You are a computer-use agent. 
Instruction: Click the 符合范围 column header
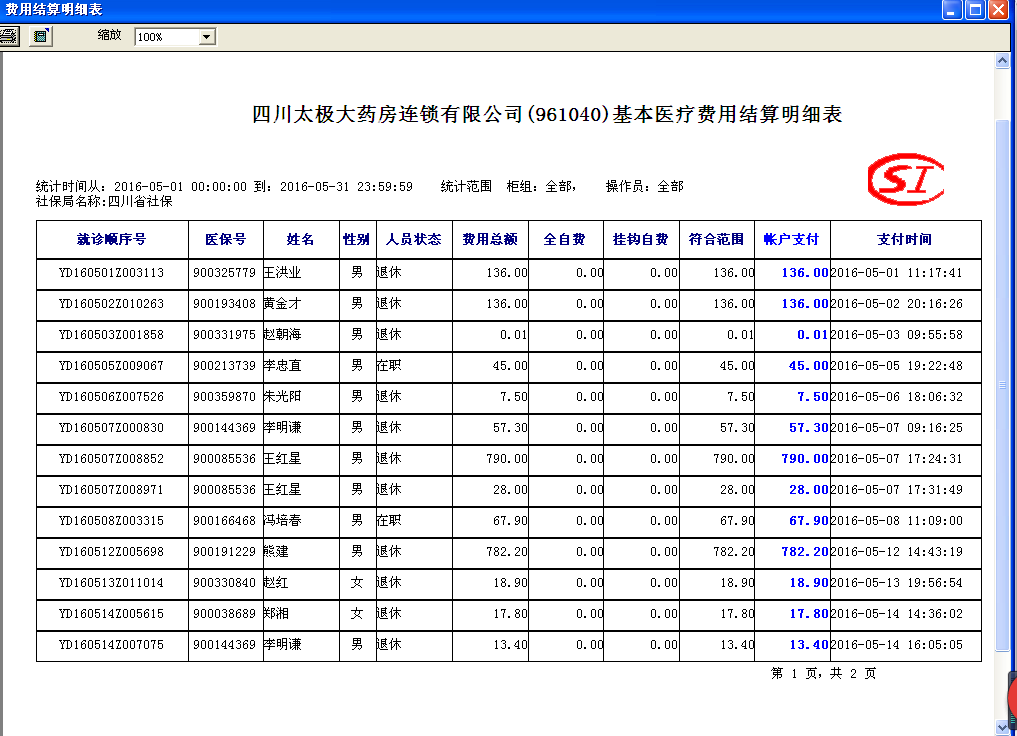click(x=717, y=240)
